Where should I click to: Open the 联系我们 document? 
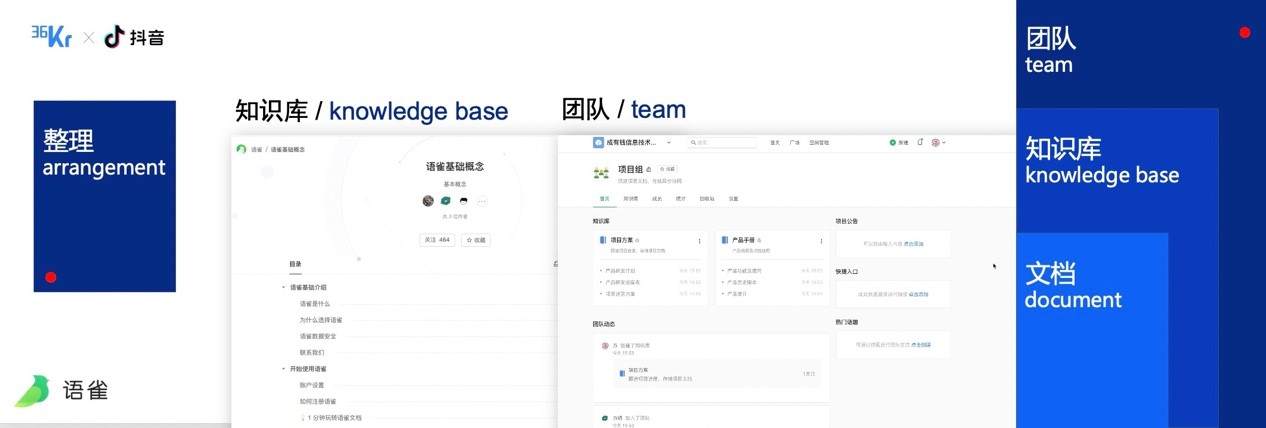(313, 352)
